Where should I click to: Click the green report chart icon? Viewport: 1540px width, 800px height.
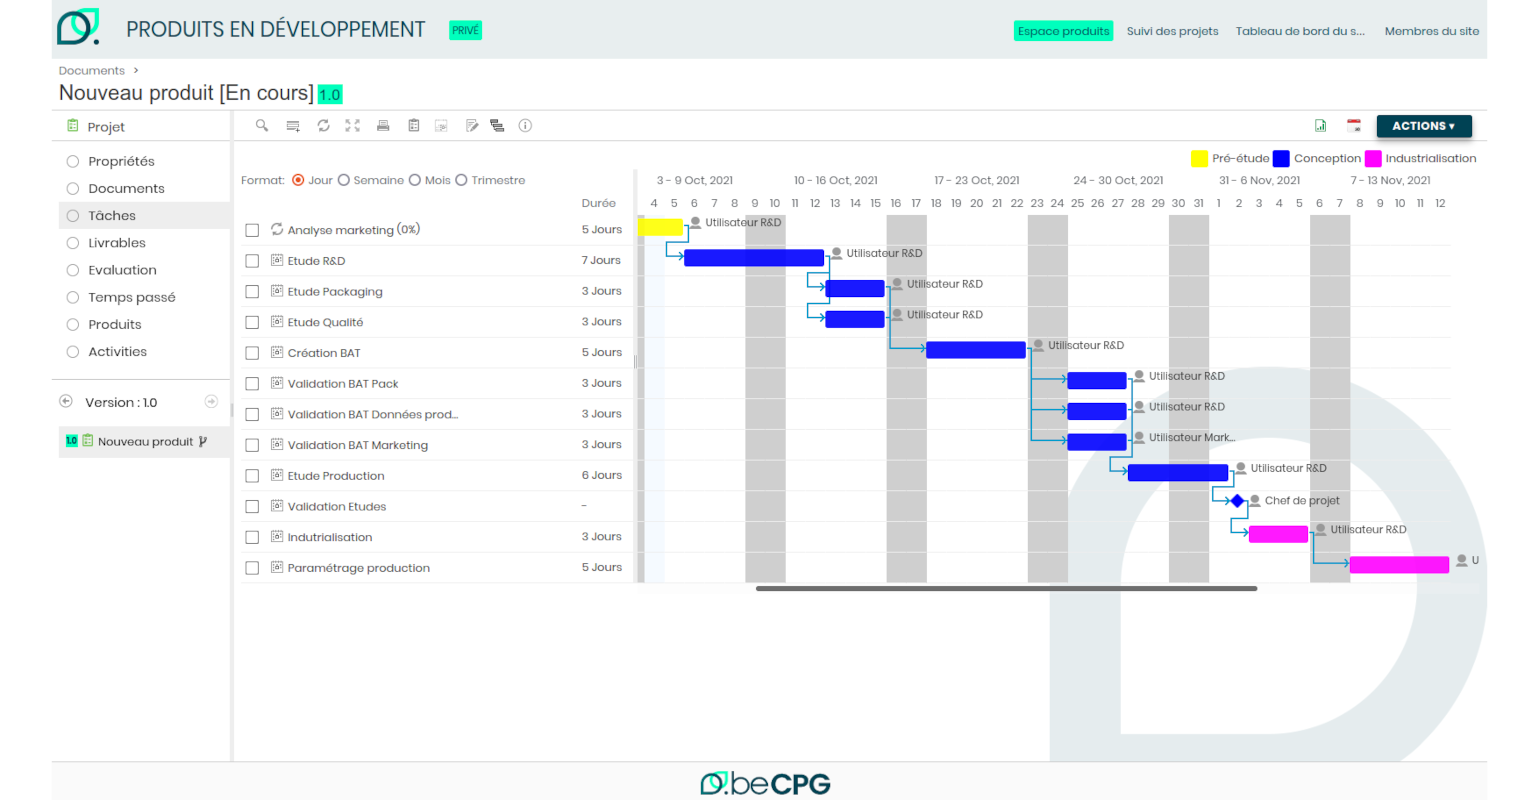pos(1321,126)
